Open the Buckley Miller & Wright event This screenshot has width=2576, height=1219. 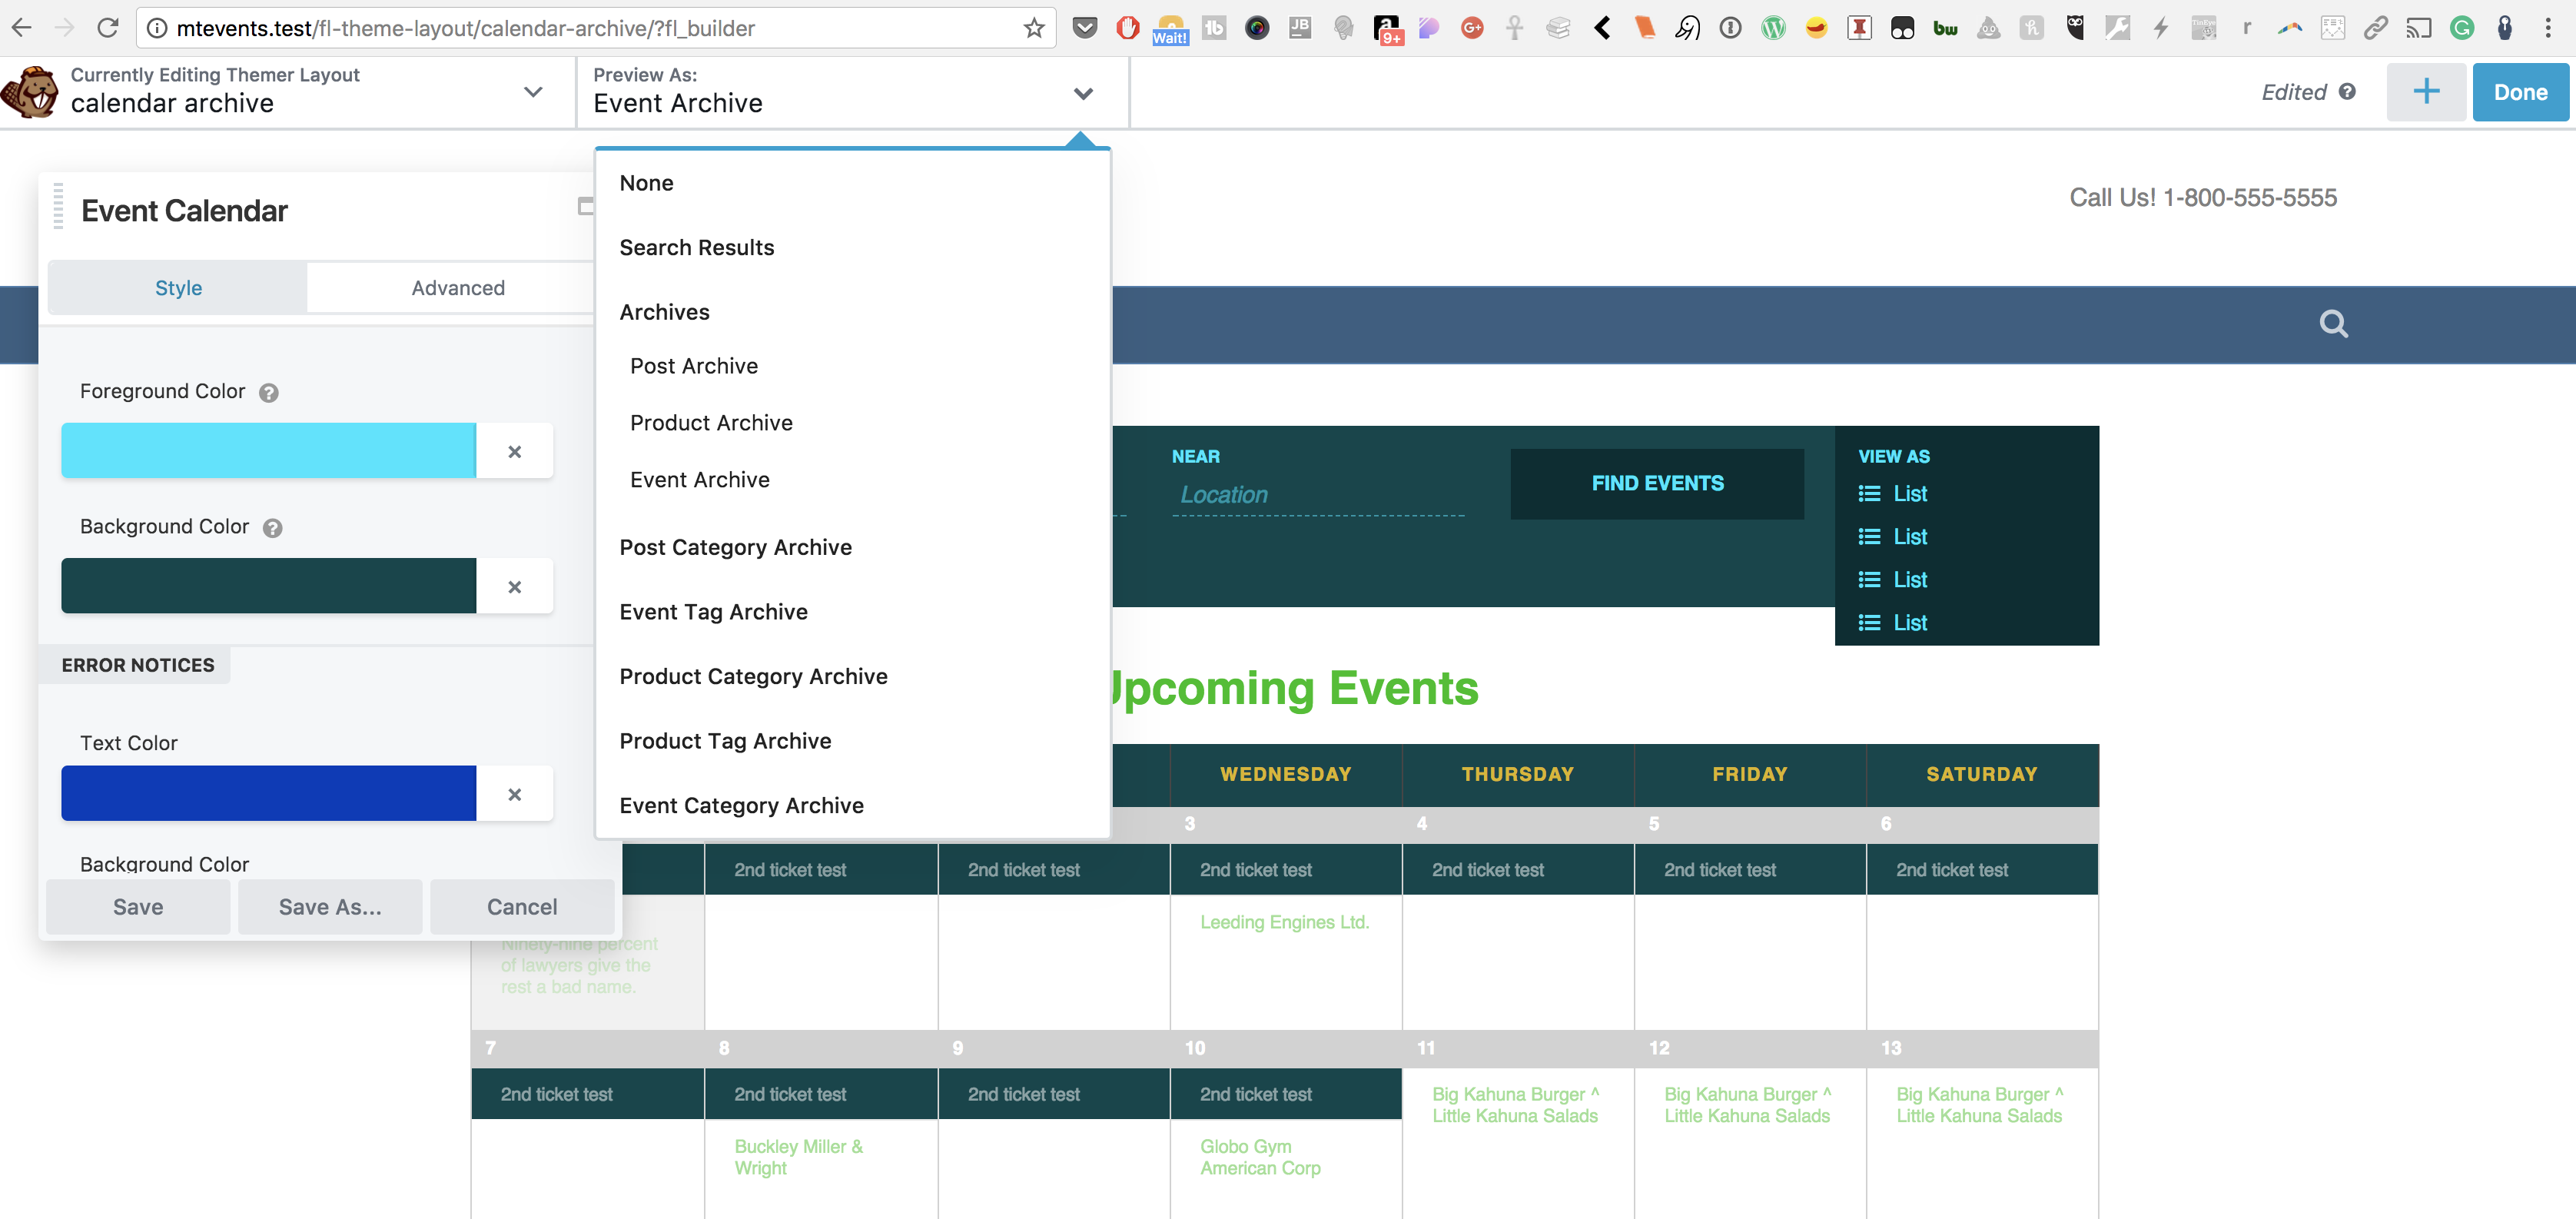coord(798,1157)
